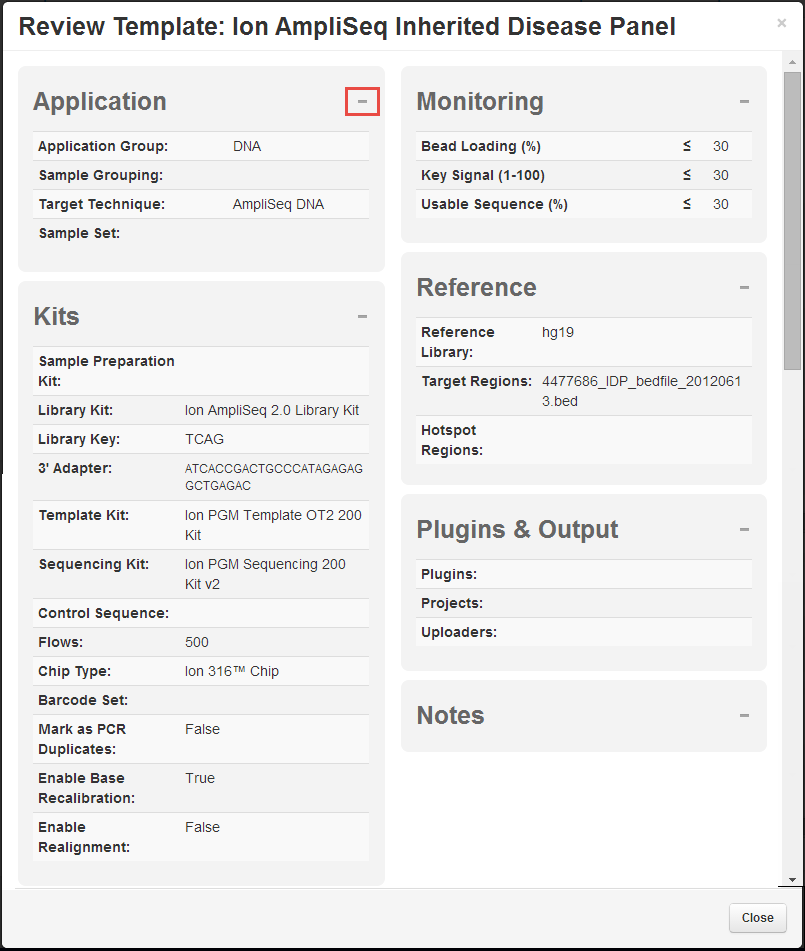805x951 pixels.
Task: Click the 'Barcode Set:' label
Action: click(83, 701)
